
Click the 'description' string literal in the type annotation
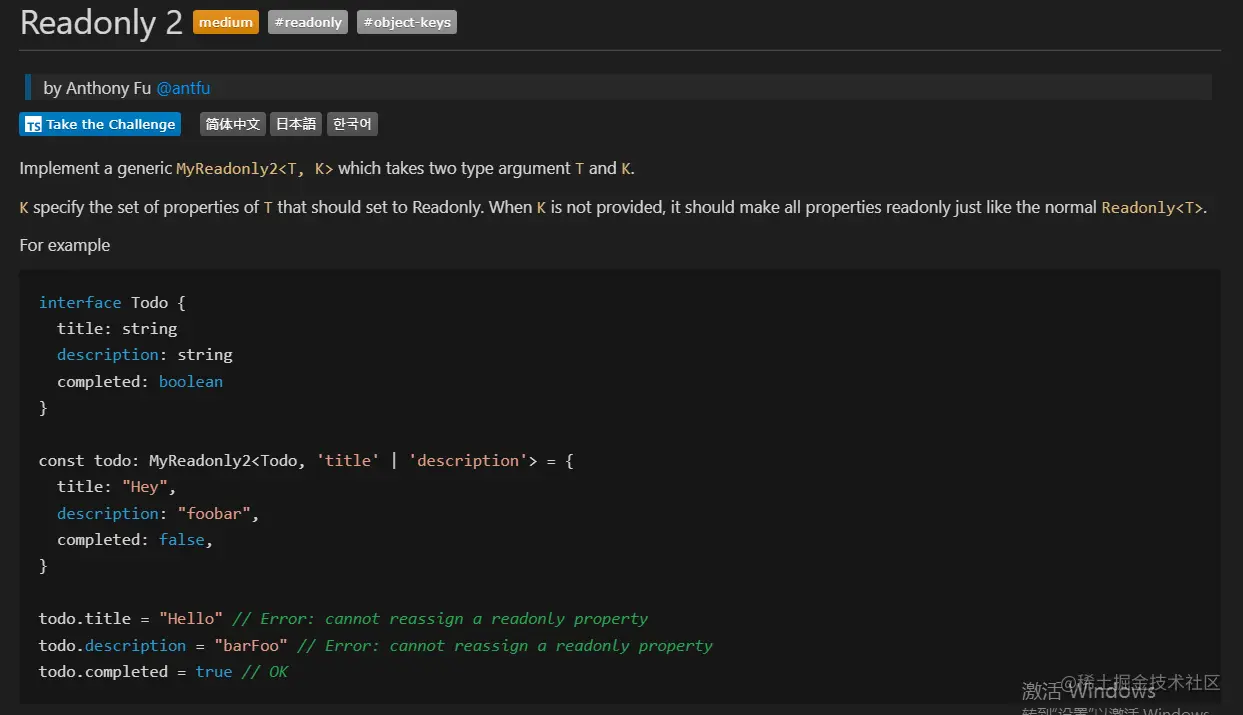pos(467,461)
